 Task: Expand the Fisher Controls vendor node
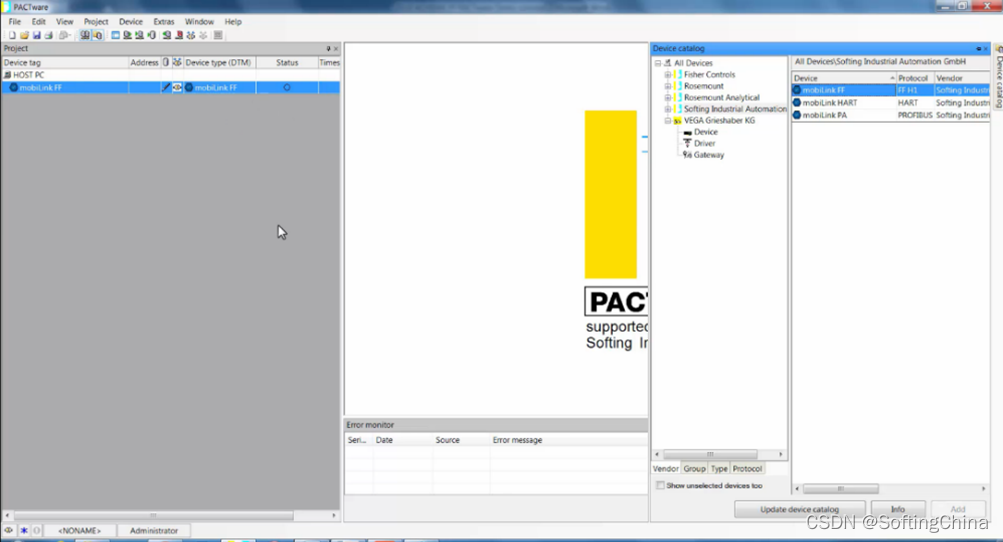pos(668,75)
